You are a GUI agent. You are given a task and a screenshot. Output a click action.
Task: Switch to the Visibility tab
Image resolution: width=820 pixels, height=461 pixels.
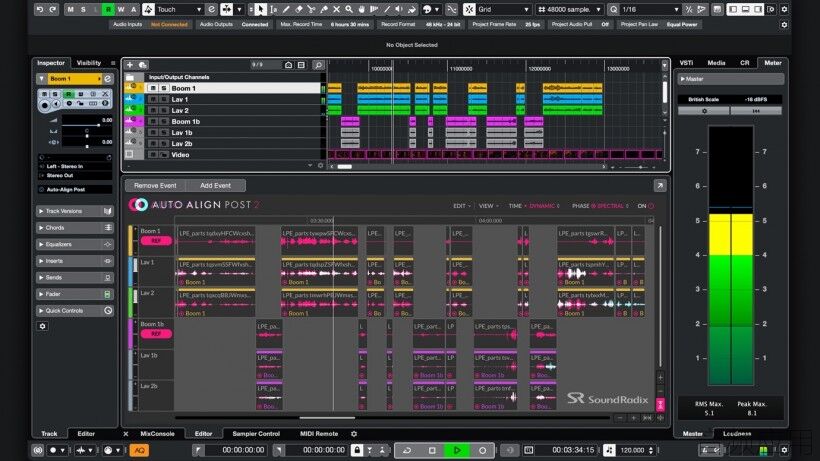[89, 63]
